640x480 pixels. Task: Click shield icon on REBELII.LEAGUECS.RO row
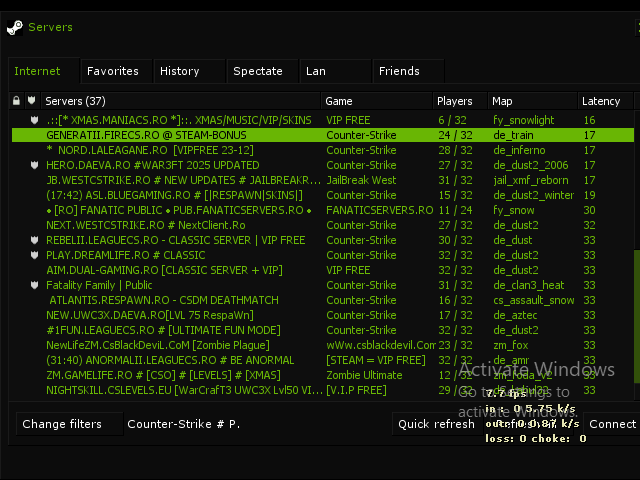pos(34,240)
